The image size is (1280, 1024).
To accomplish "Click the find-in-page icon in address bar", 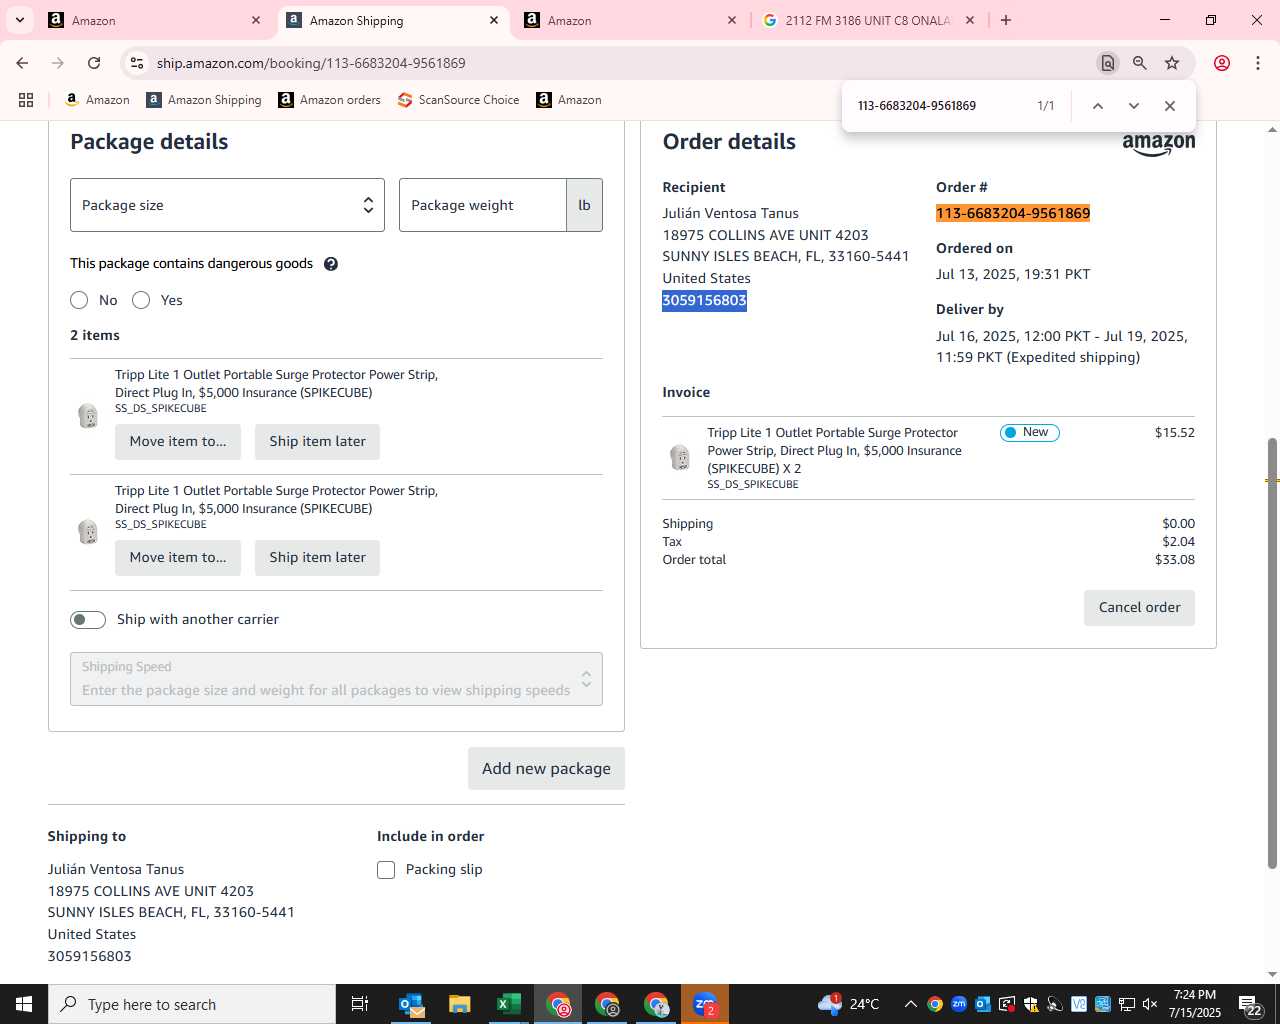I will click(x=1107, y=63).
